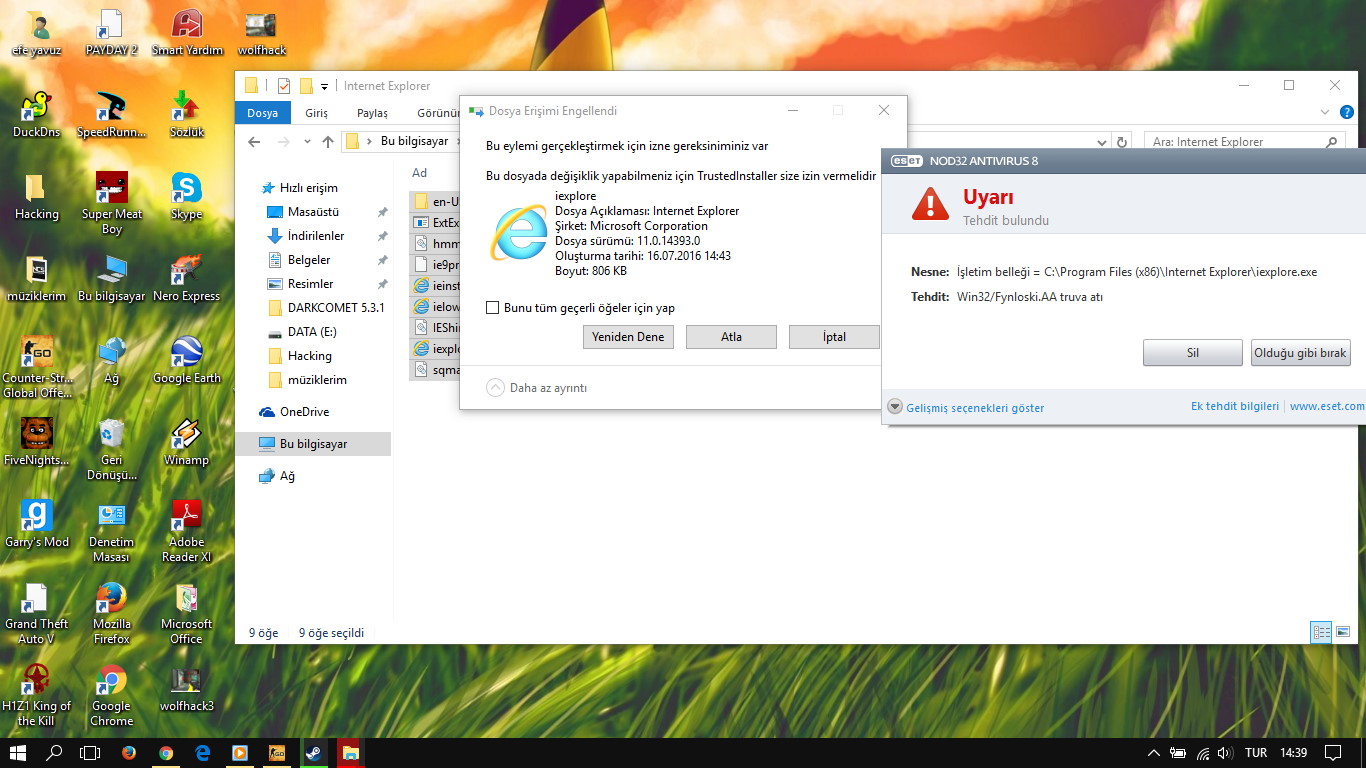Expand 'Gelişmiş seçenekleri göster' in ESET alert
This screenshot has height=768, width=1366.
967,407
